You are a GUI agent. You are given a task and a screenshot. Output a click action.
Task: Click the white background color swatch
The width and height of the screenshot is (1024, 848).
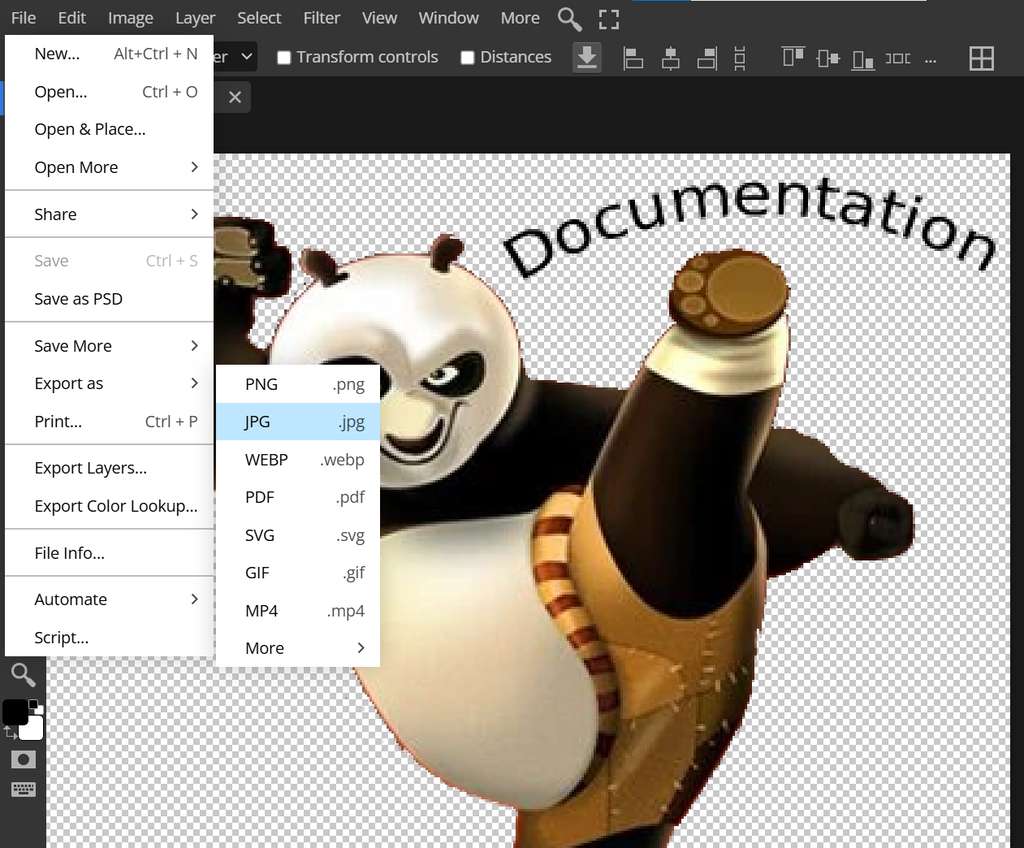coord(33,728)
